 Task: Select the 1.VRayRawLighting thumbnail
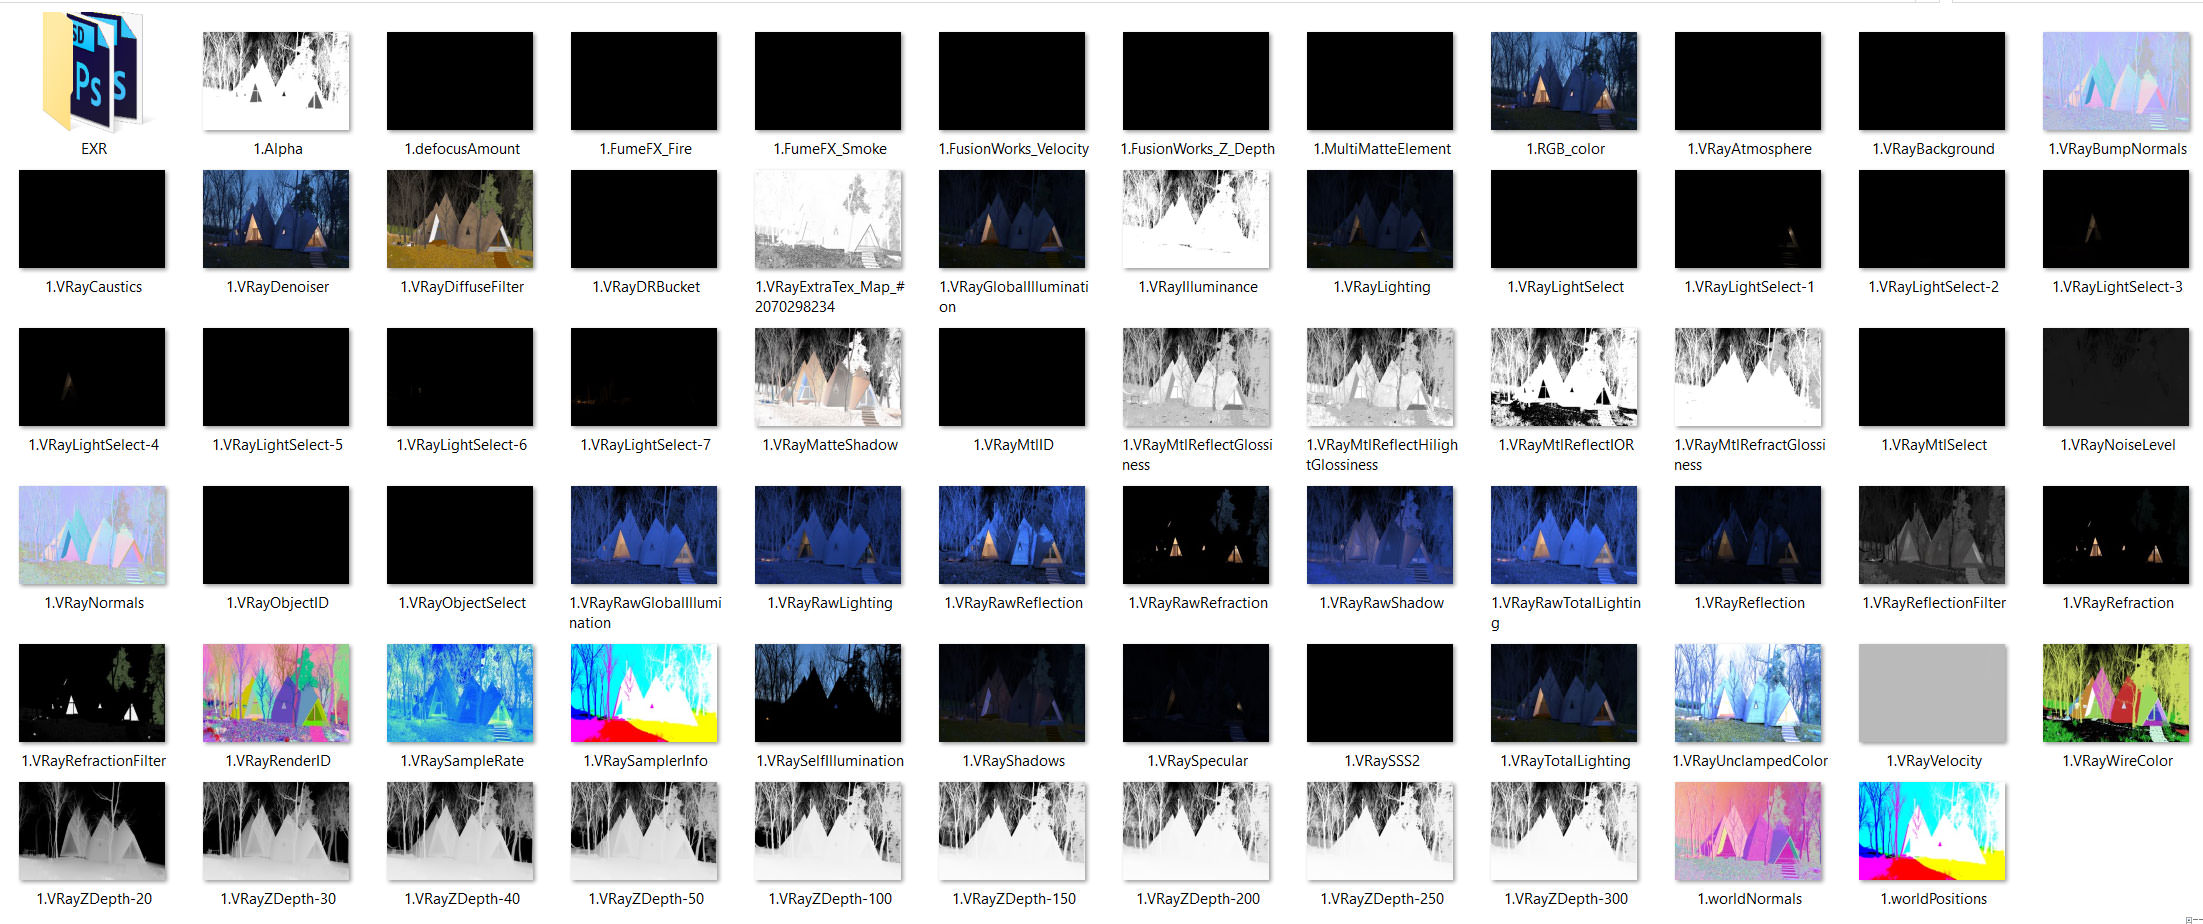tap(828, 535)
